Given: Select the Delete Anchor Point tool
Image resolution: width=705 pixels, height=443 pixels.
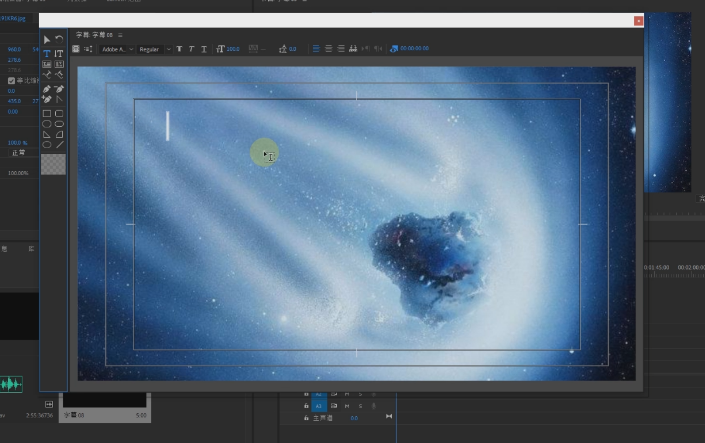Looking at the screenshot, I should [x=59, y=89].
